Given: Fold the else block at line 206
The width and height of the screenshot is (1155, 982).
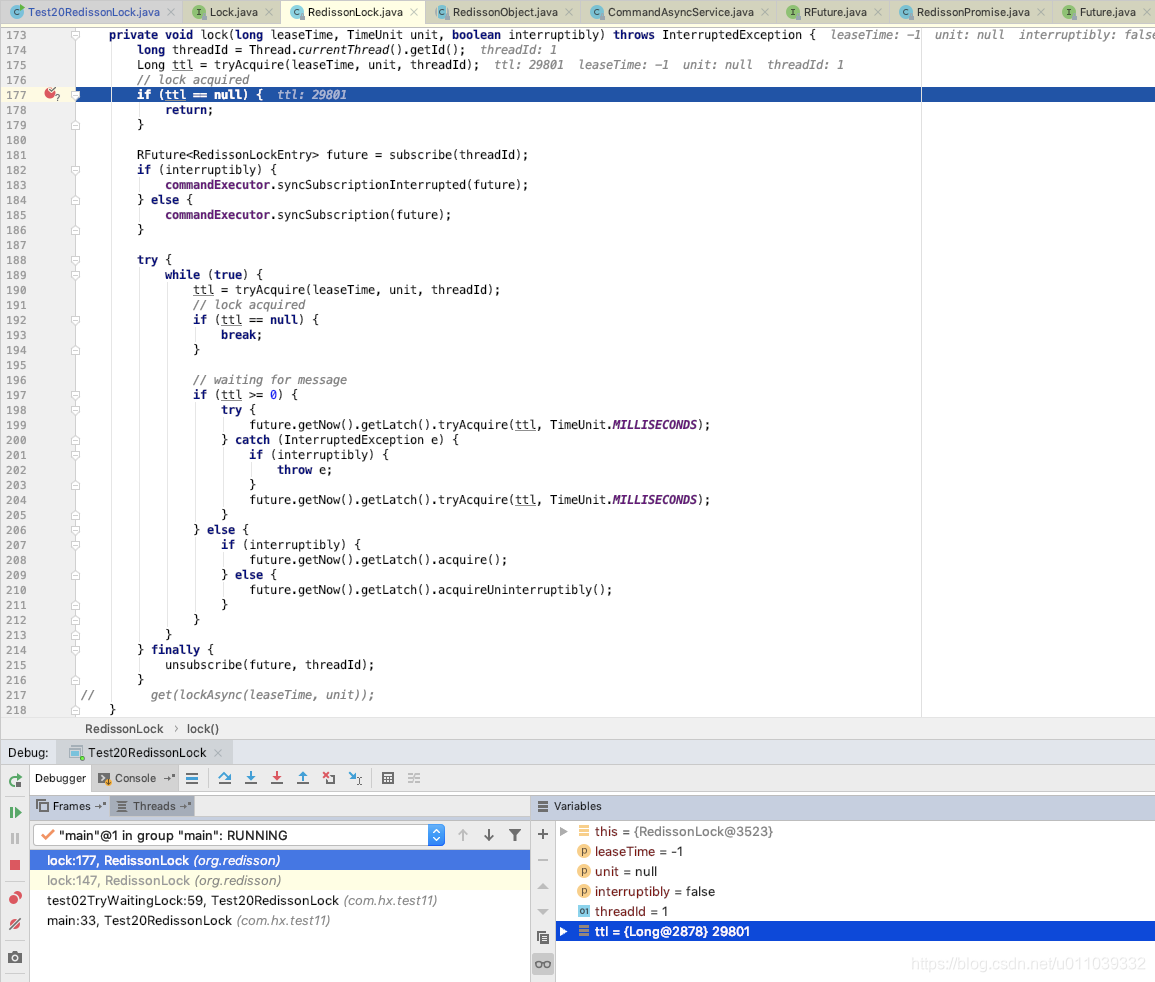Looking at the screenshot, I should (75, 530).
